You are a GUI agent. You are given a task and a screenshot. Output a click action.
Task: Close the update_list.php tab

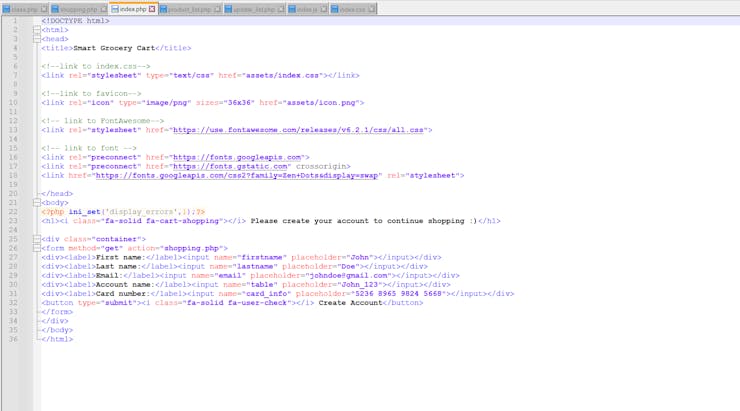(281, 9)
